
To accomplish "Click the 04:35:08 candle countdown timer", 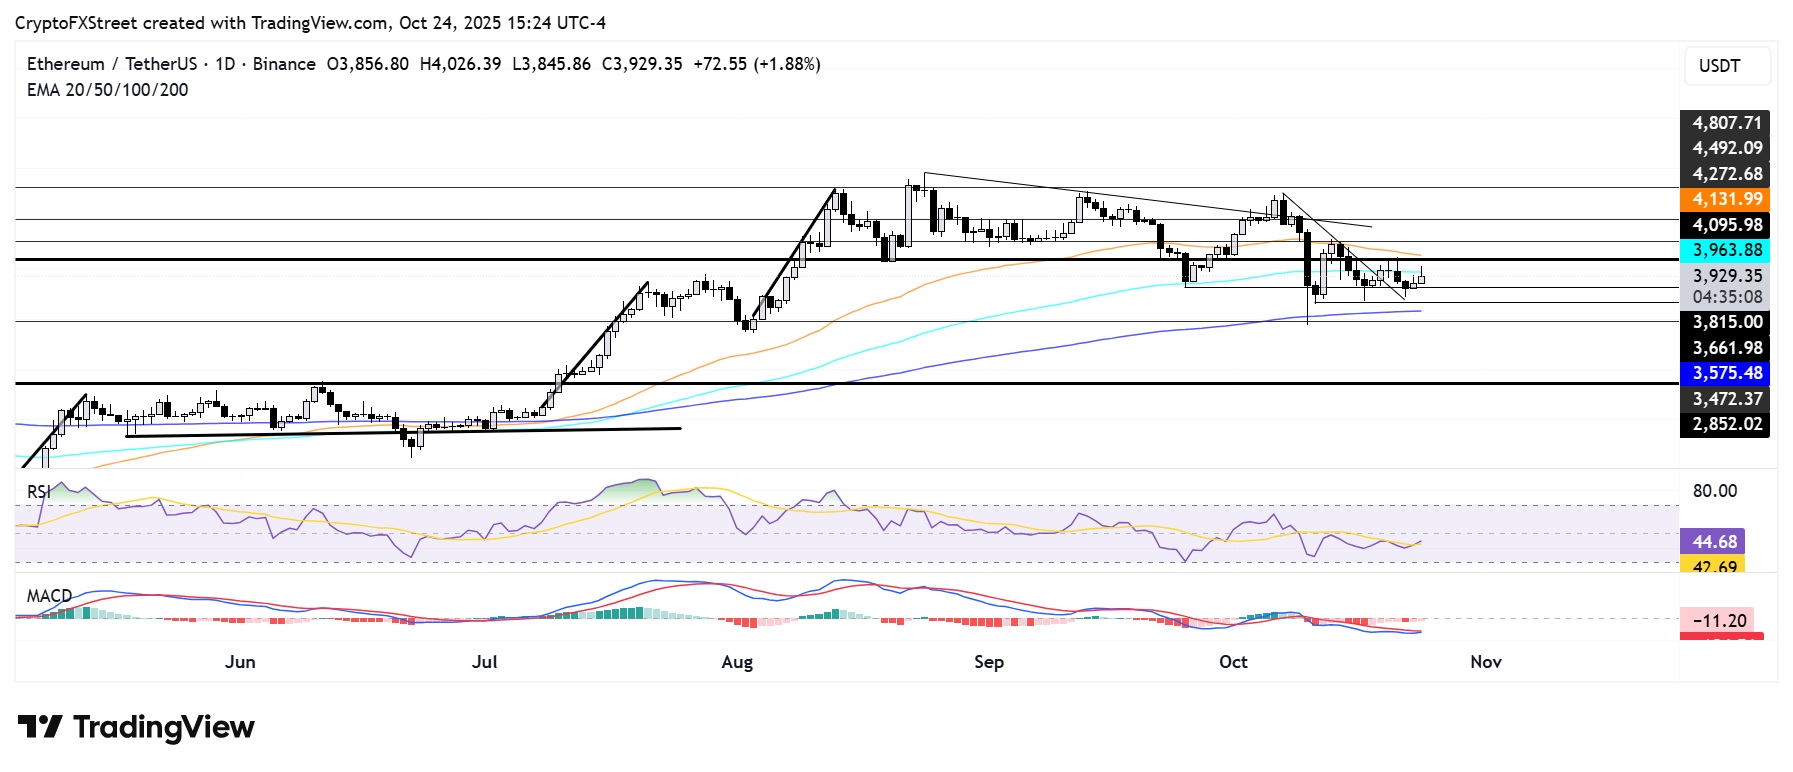I will point(1725,297).
